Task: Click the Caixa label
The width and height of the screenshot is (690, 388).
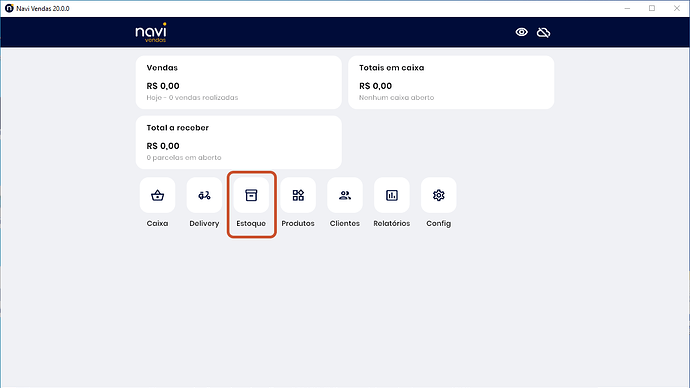Action: pos(158,223)
